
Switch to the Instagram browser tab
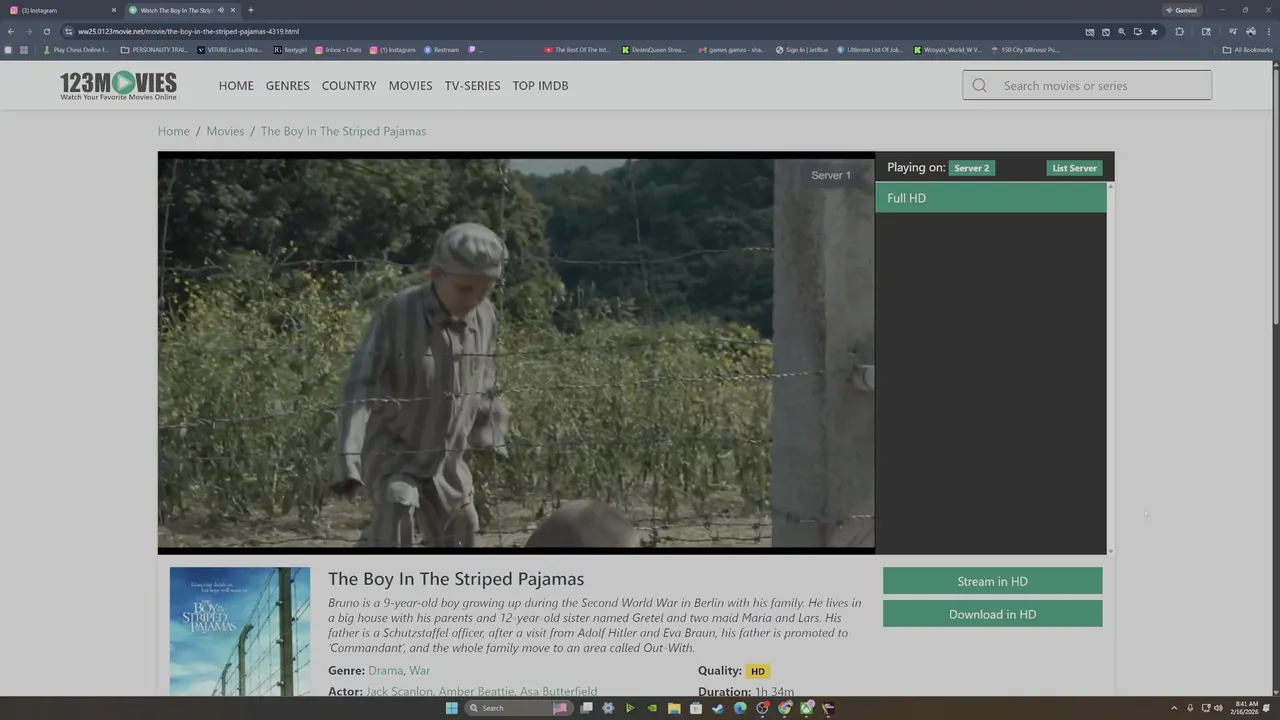pos(62,10)
